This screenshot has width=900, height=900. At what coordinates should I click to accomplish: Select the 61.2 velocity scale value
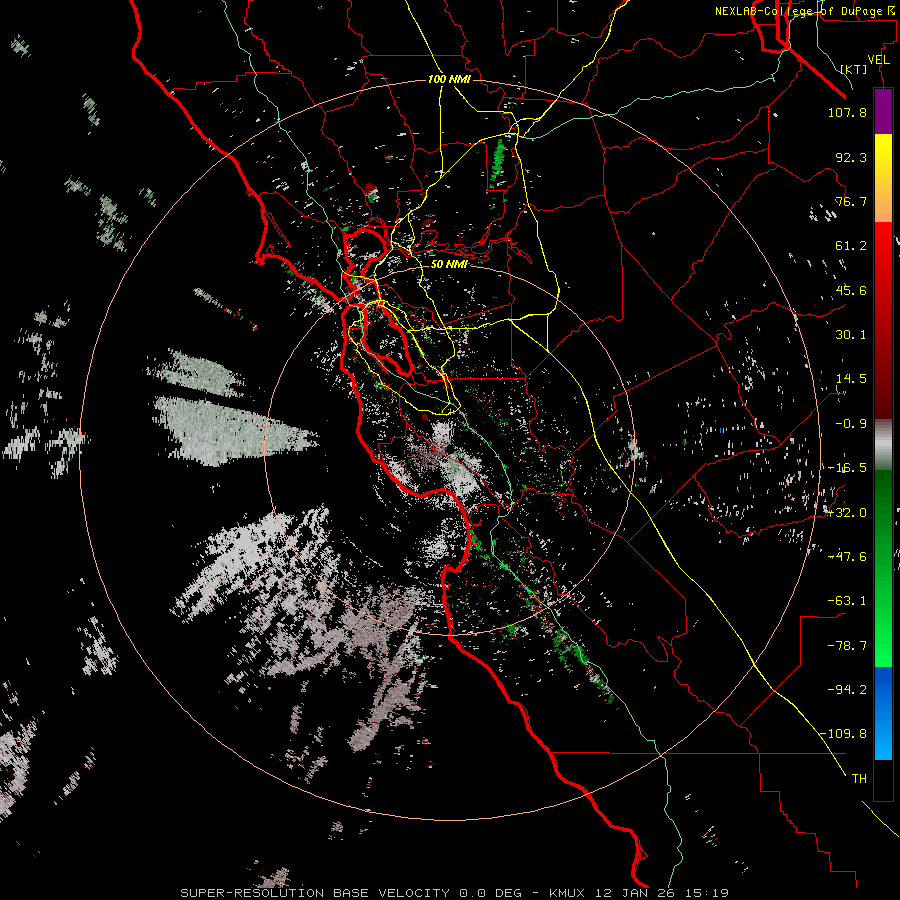coord(851,246)
